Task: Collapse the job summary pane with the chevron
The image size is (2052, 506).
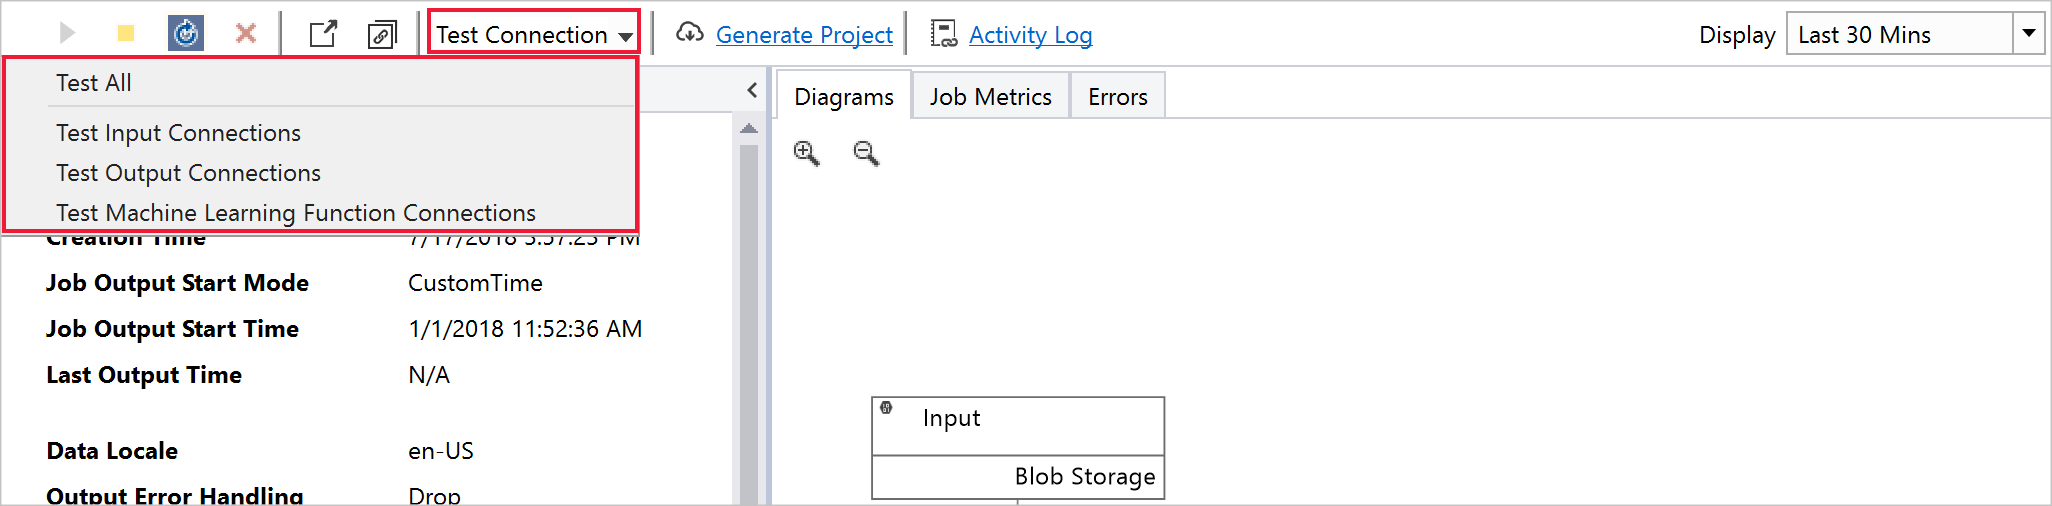Action: (752, 90)
